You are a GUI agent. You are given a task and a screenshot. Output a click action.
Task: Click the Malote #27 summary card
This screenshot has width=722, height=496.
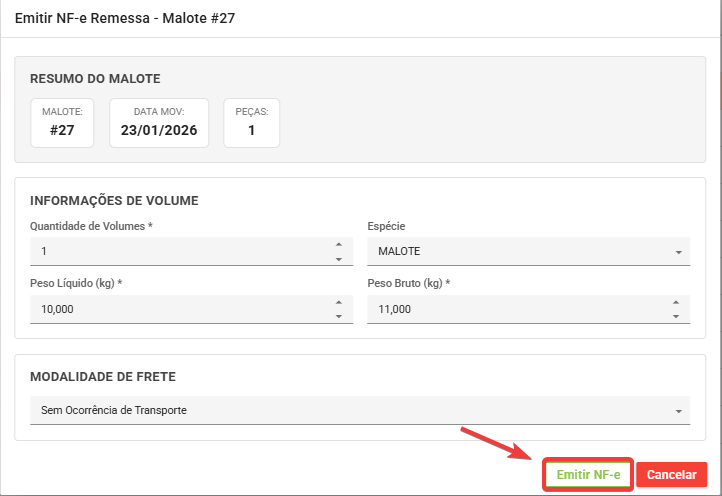pos(62,123)
